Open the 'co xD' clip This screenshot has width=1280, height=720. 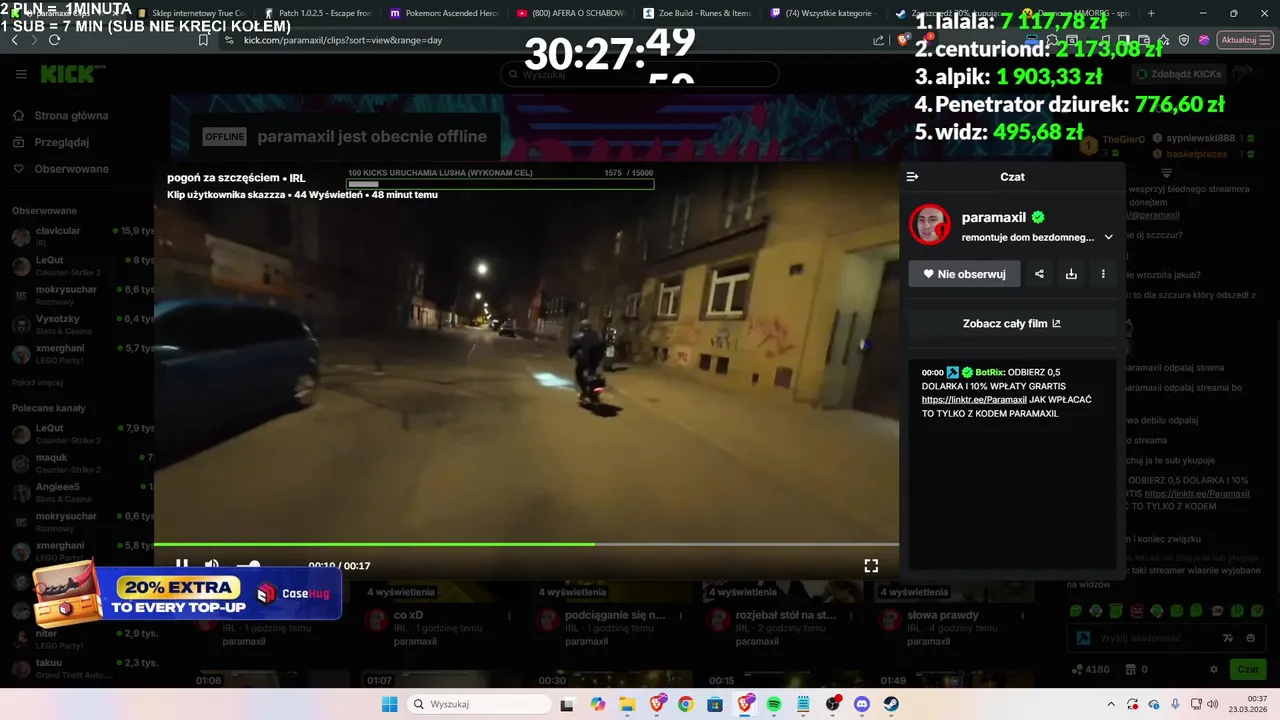408,615
